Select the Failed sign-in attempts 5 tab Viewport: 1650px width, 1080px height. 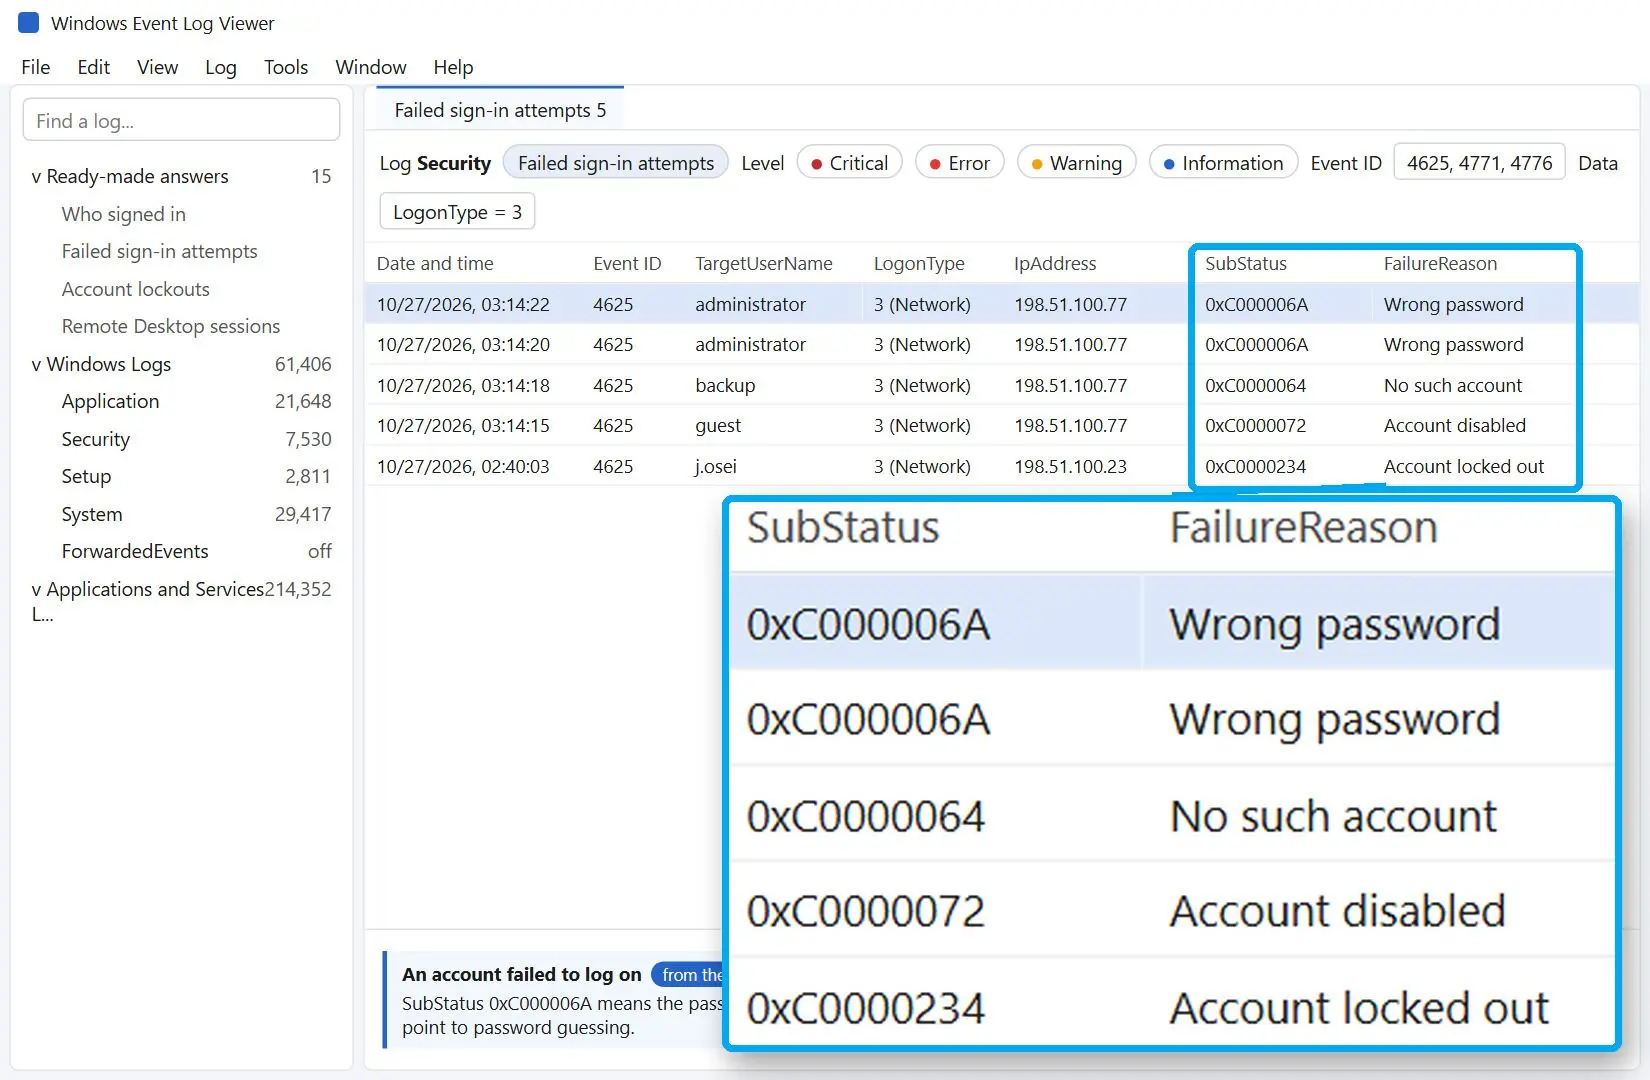(500, 110)
